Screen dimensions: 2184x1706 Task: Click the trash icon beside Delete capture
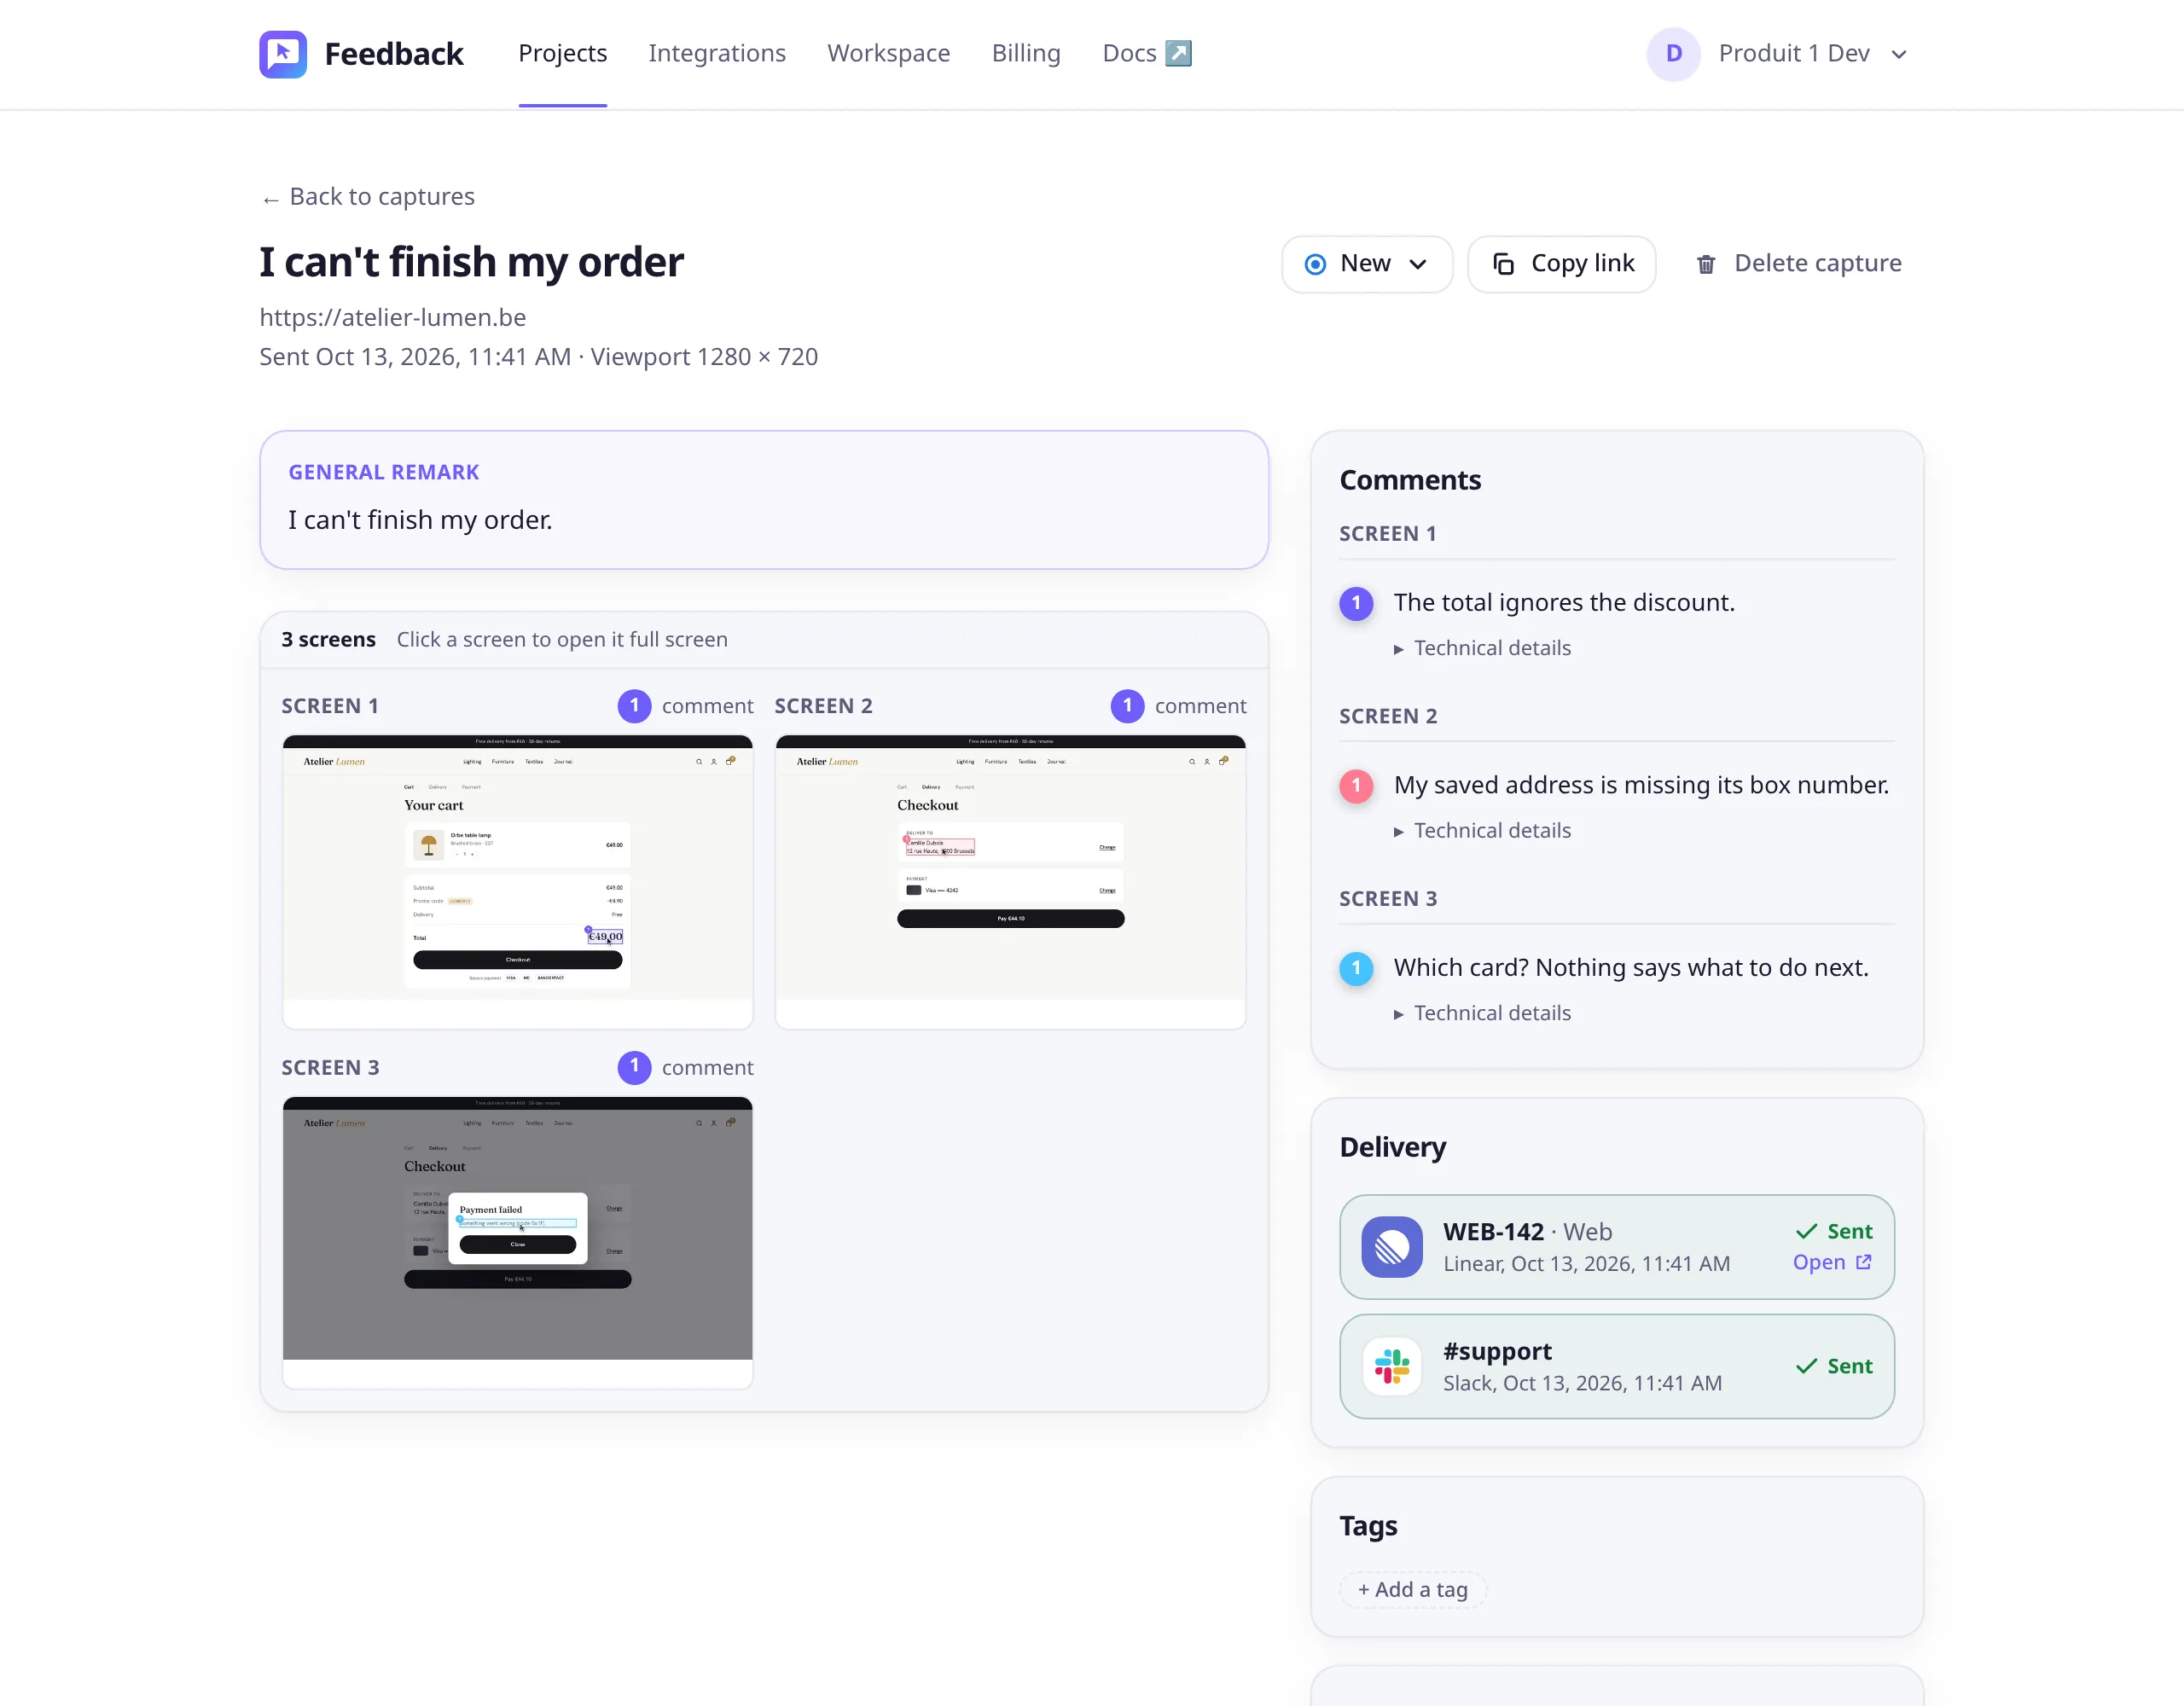point(1706,264)
